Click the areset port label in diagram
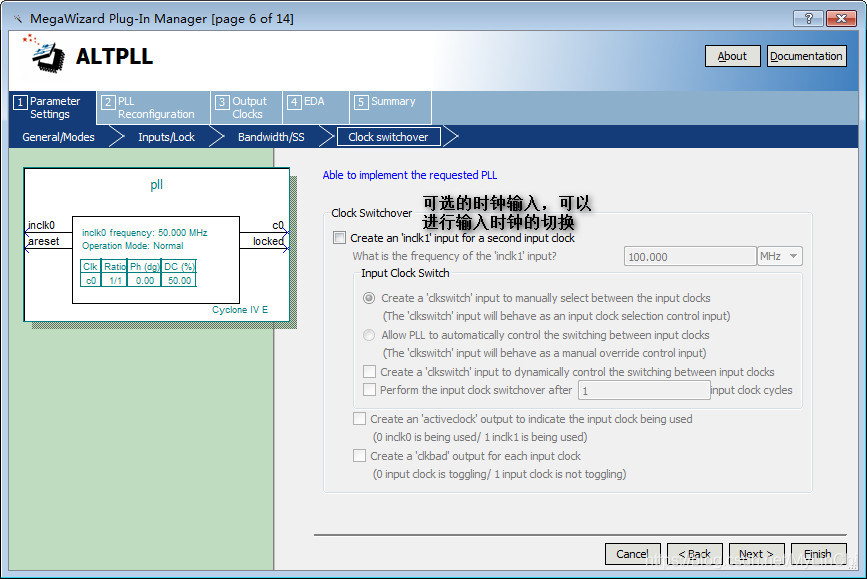 (x=44, y=241)
